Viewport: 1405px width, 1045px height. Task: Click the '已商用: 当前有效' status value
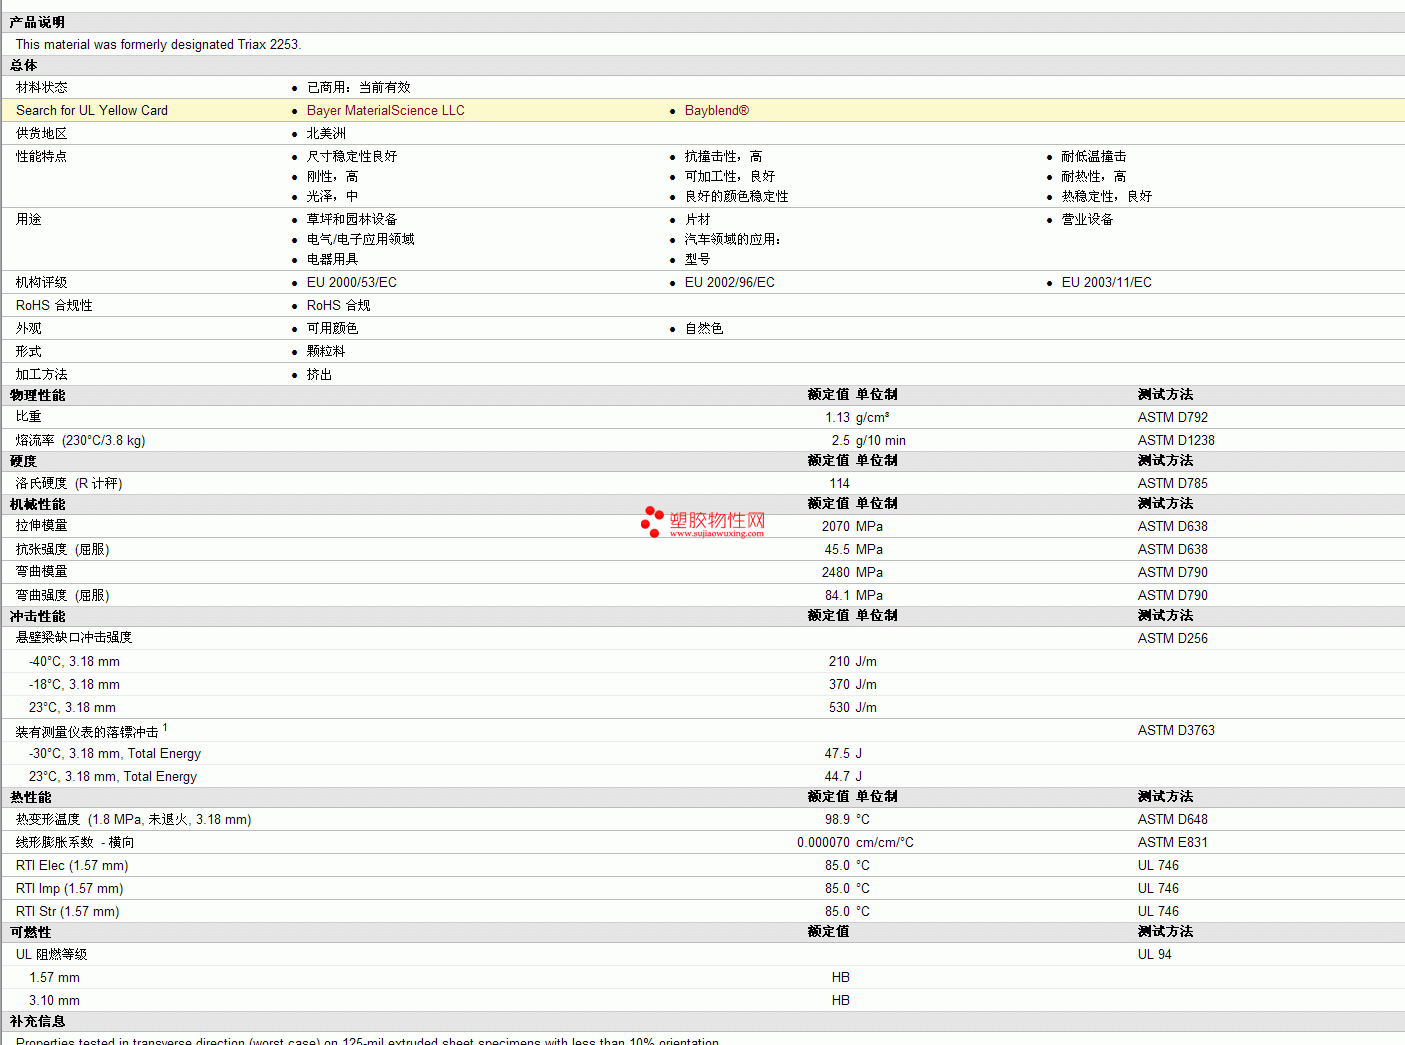358,87
